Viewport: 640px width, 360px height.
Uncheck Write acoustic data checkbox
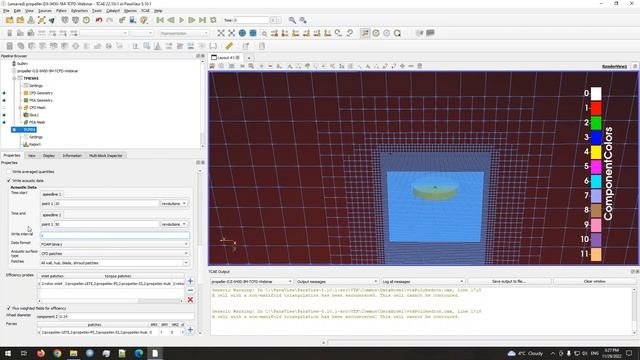[9, 180]
